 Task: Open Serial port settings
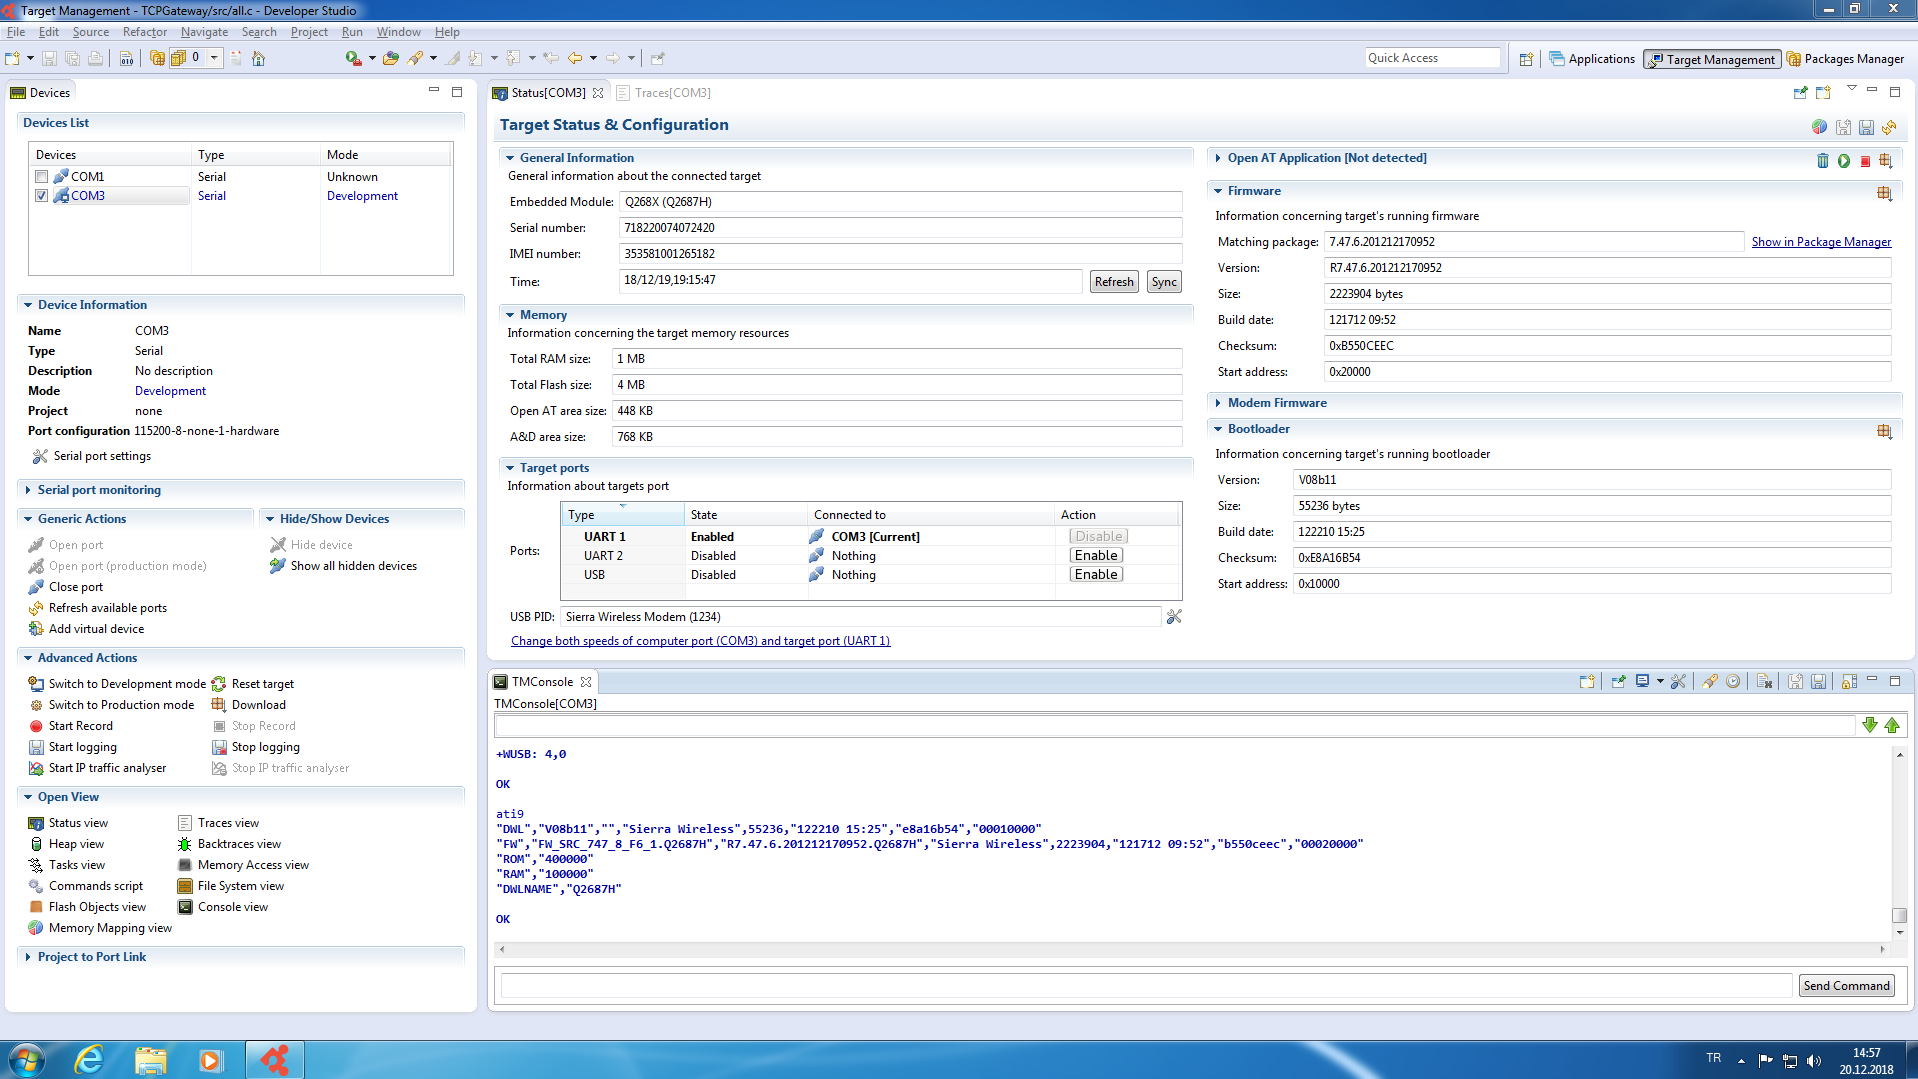[x=101, y=456]
